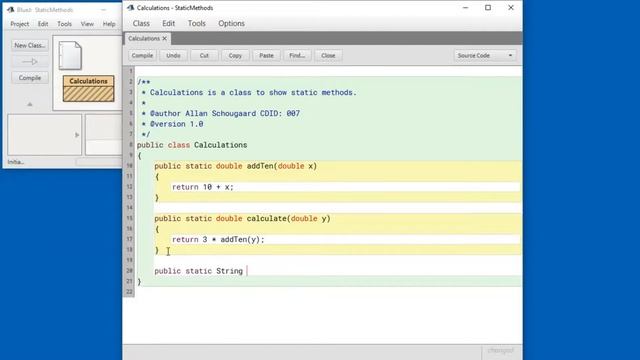Open the Find... dialog button
Viewport: 640px width, 360px height.
pyautogui.click(x=297, y=56)
